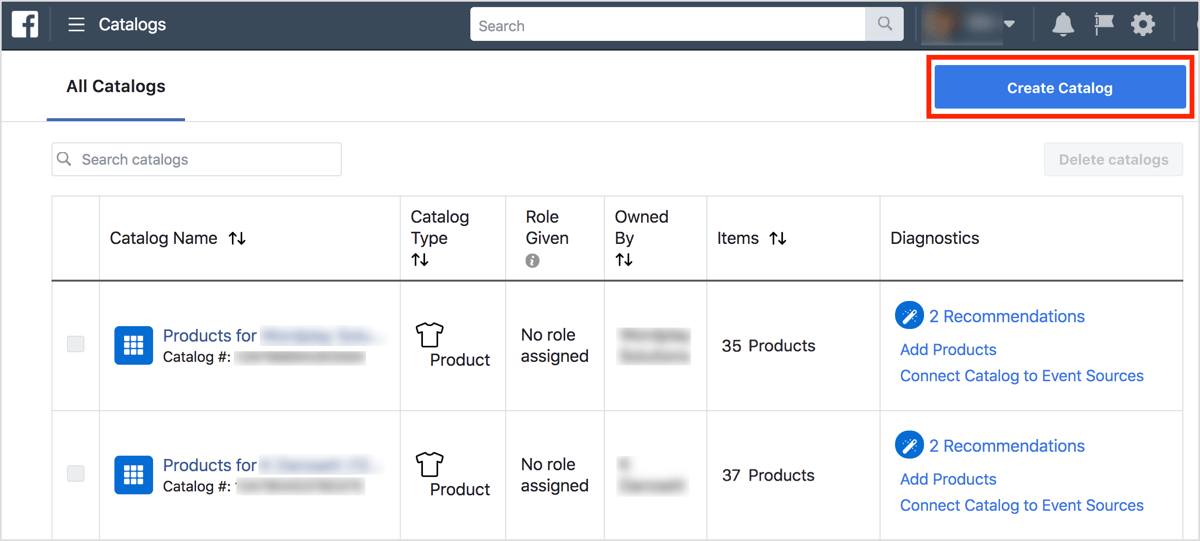Open 2 Recommendations in 35 Products row

pyautogui.click(x=1007, y=316)
